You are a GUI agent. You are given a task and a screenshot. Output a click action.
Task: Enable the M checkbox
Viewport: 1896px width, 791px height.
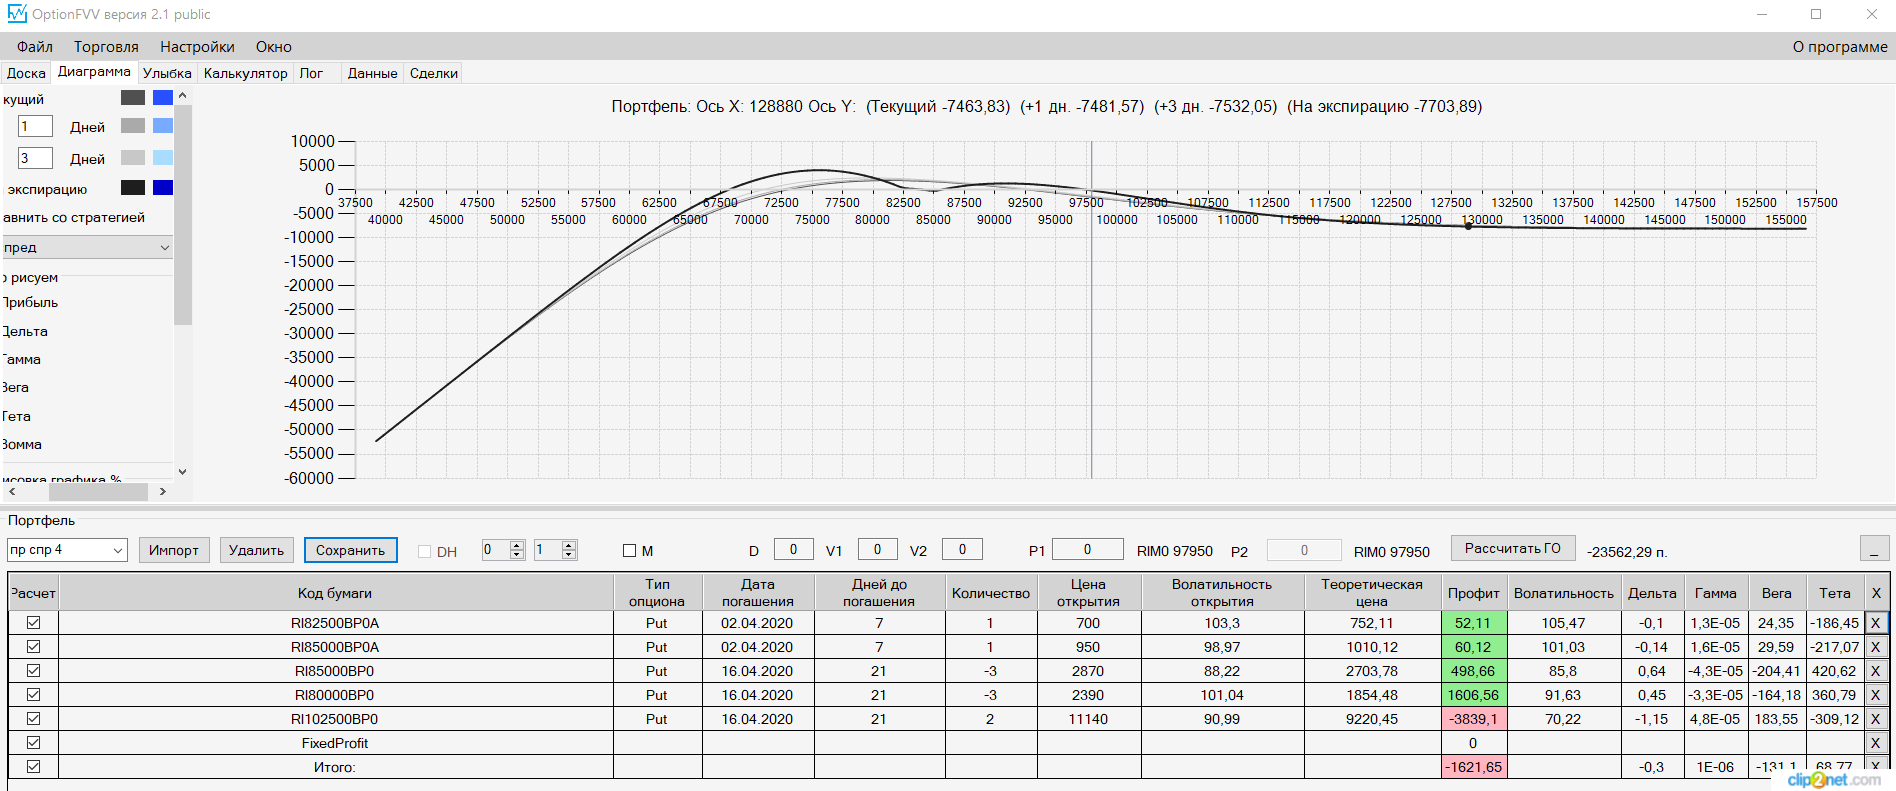[629, 551]
